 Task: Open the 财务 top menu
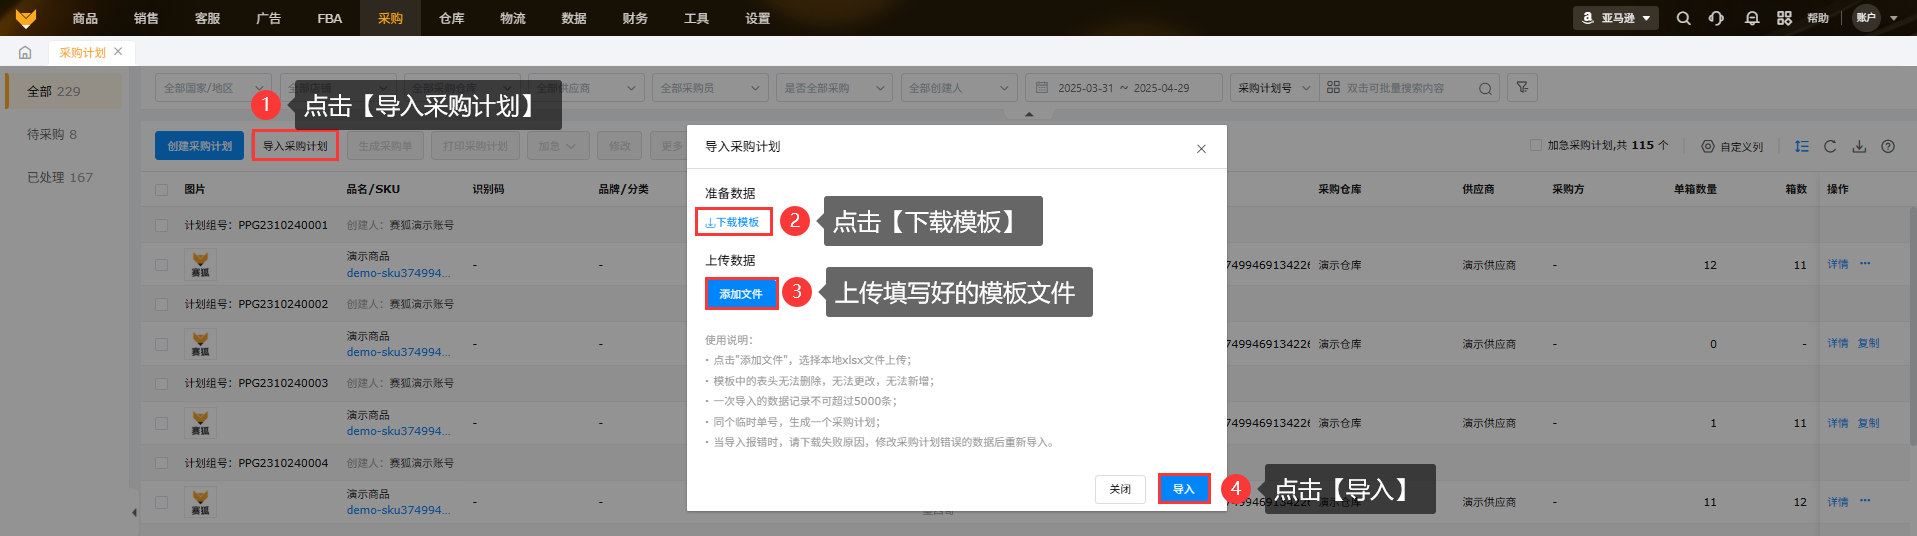coord(634,18)
